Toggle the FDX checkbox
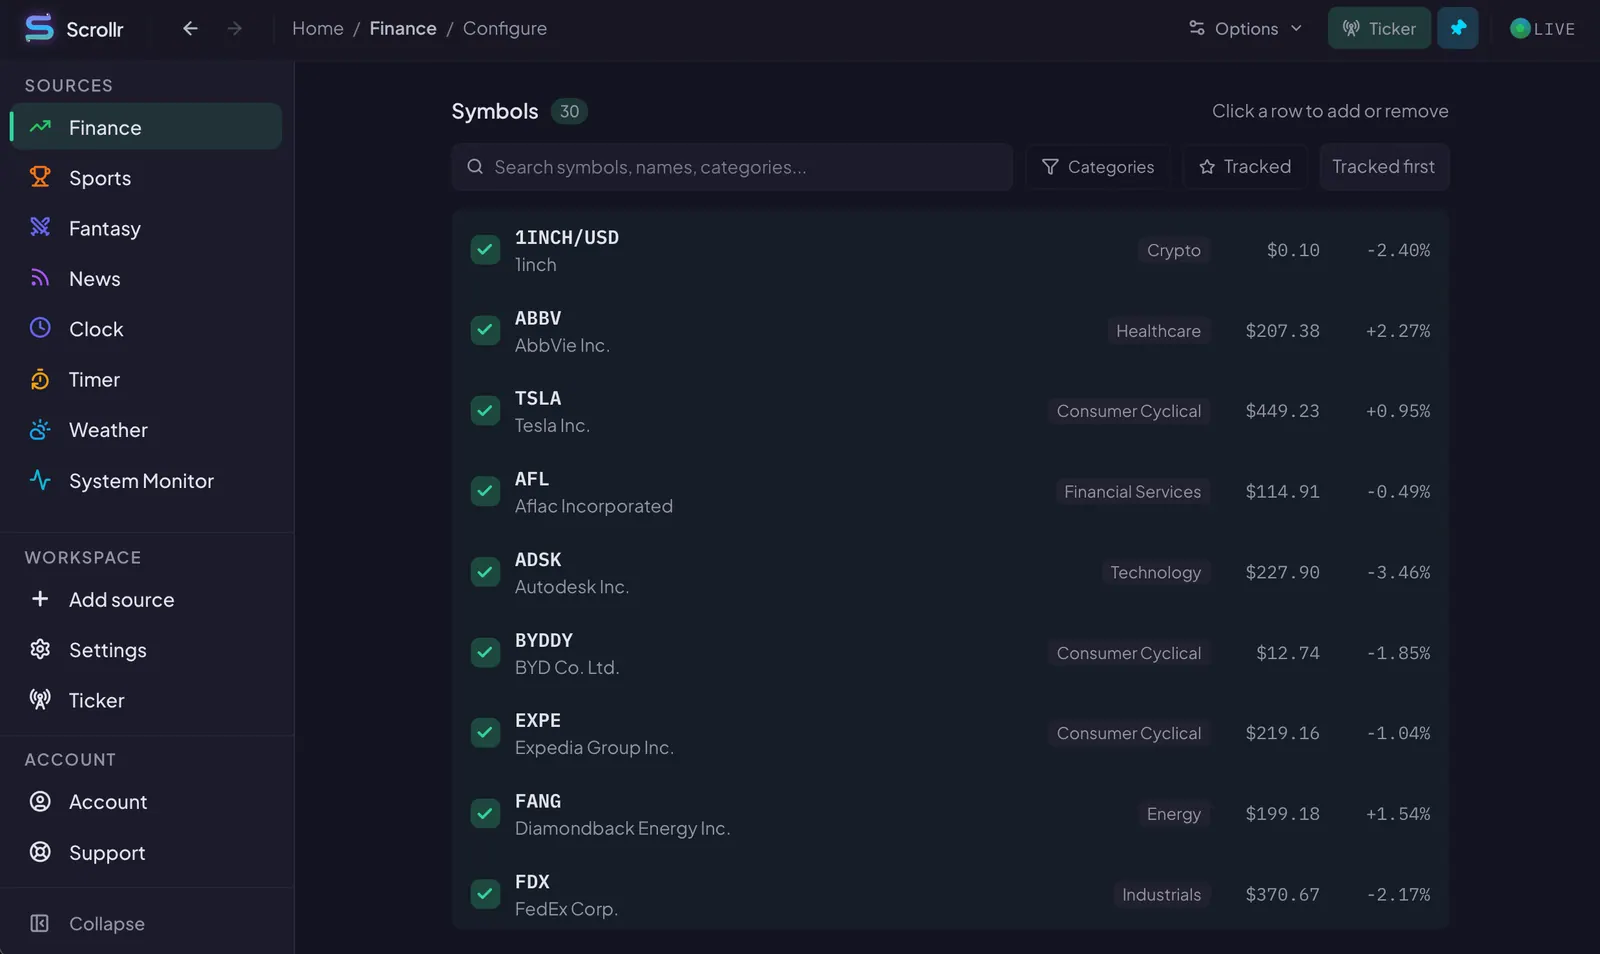Viewport: 1600px width, 954px height. [485, 894]
